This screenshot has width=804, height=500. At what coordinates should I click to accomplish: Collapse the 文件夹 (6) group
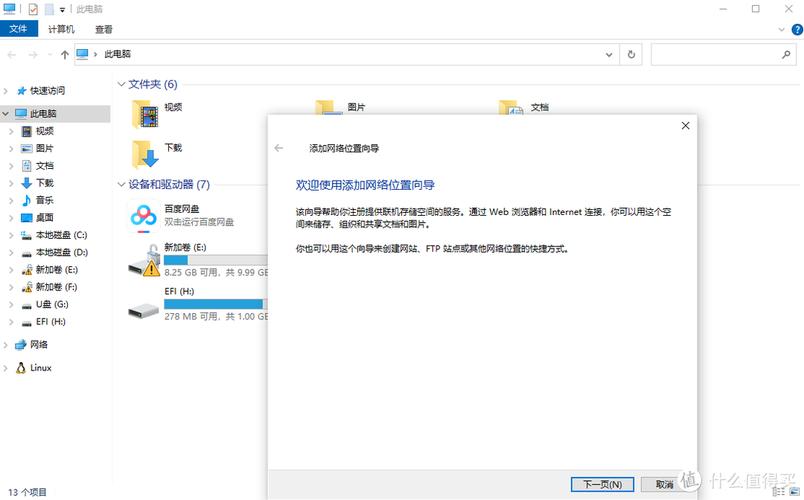(122, 84)
